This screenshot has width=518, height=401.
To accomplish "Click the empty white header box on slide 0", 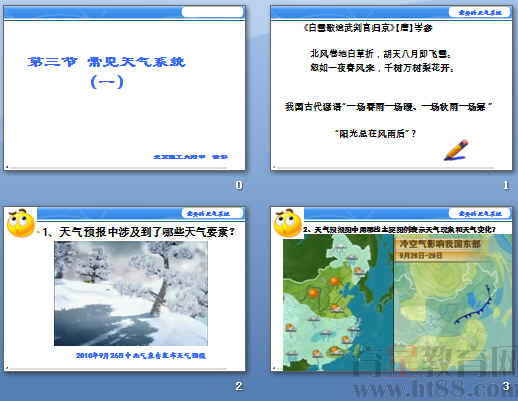I will tap(212, 12).
